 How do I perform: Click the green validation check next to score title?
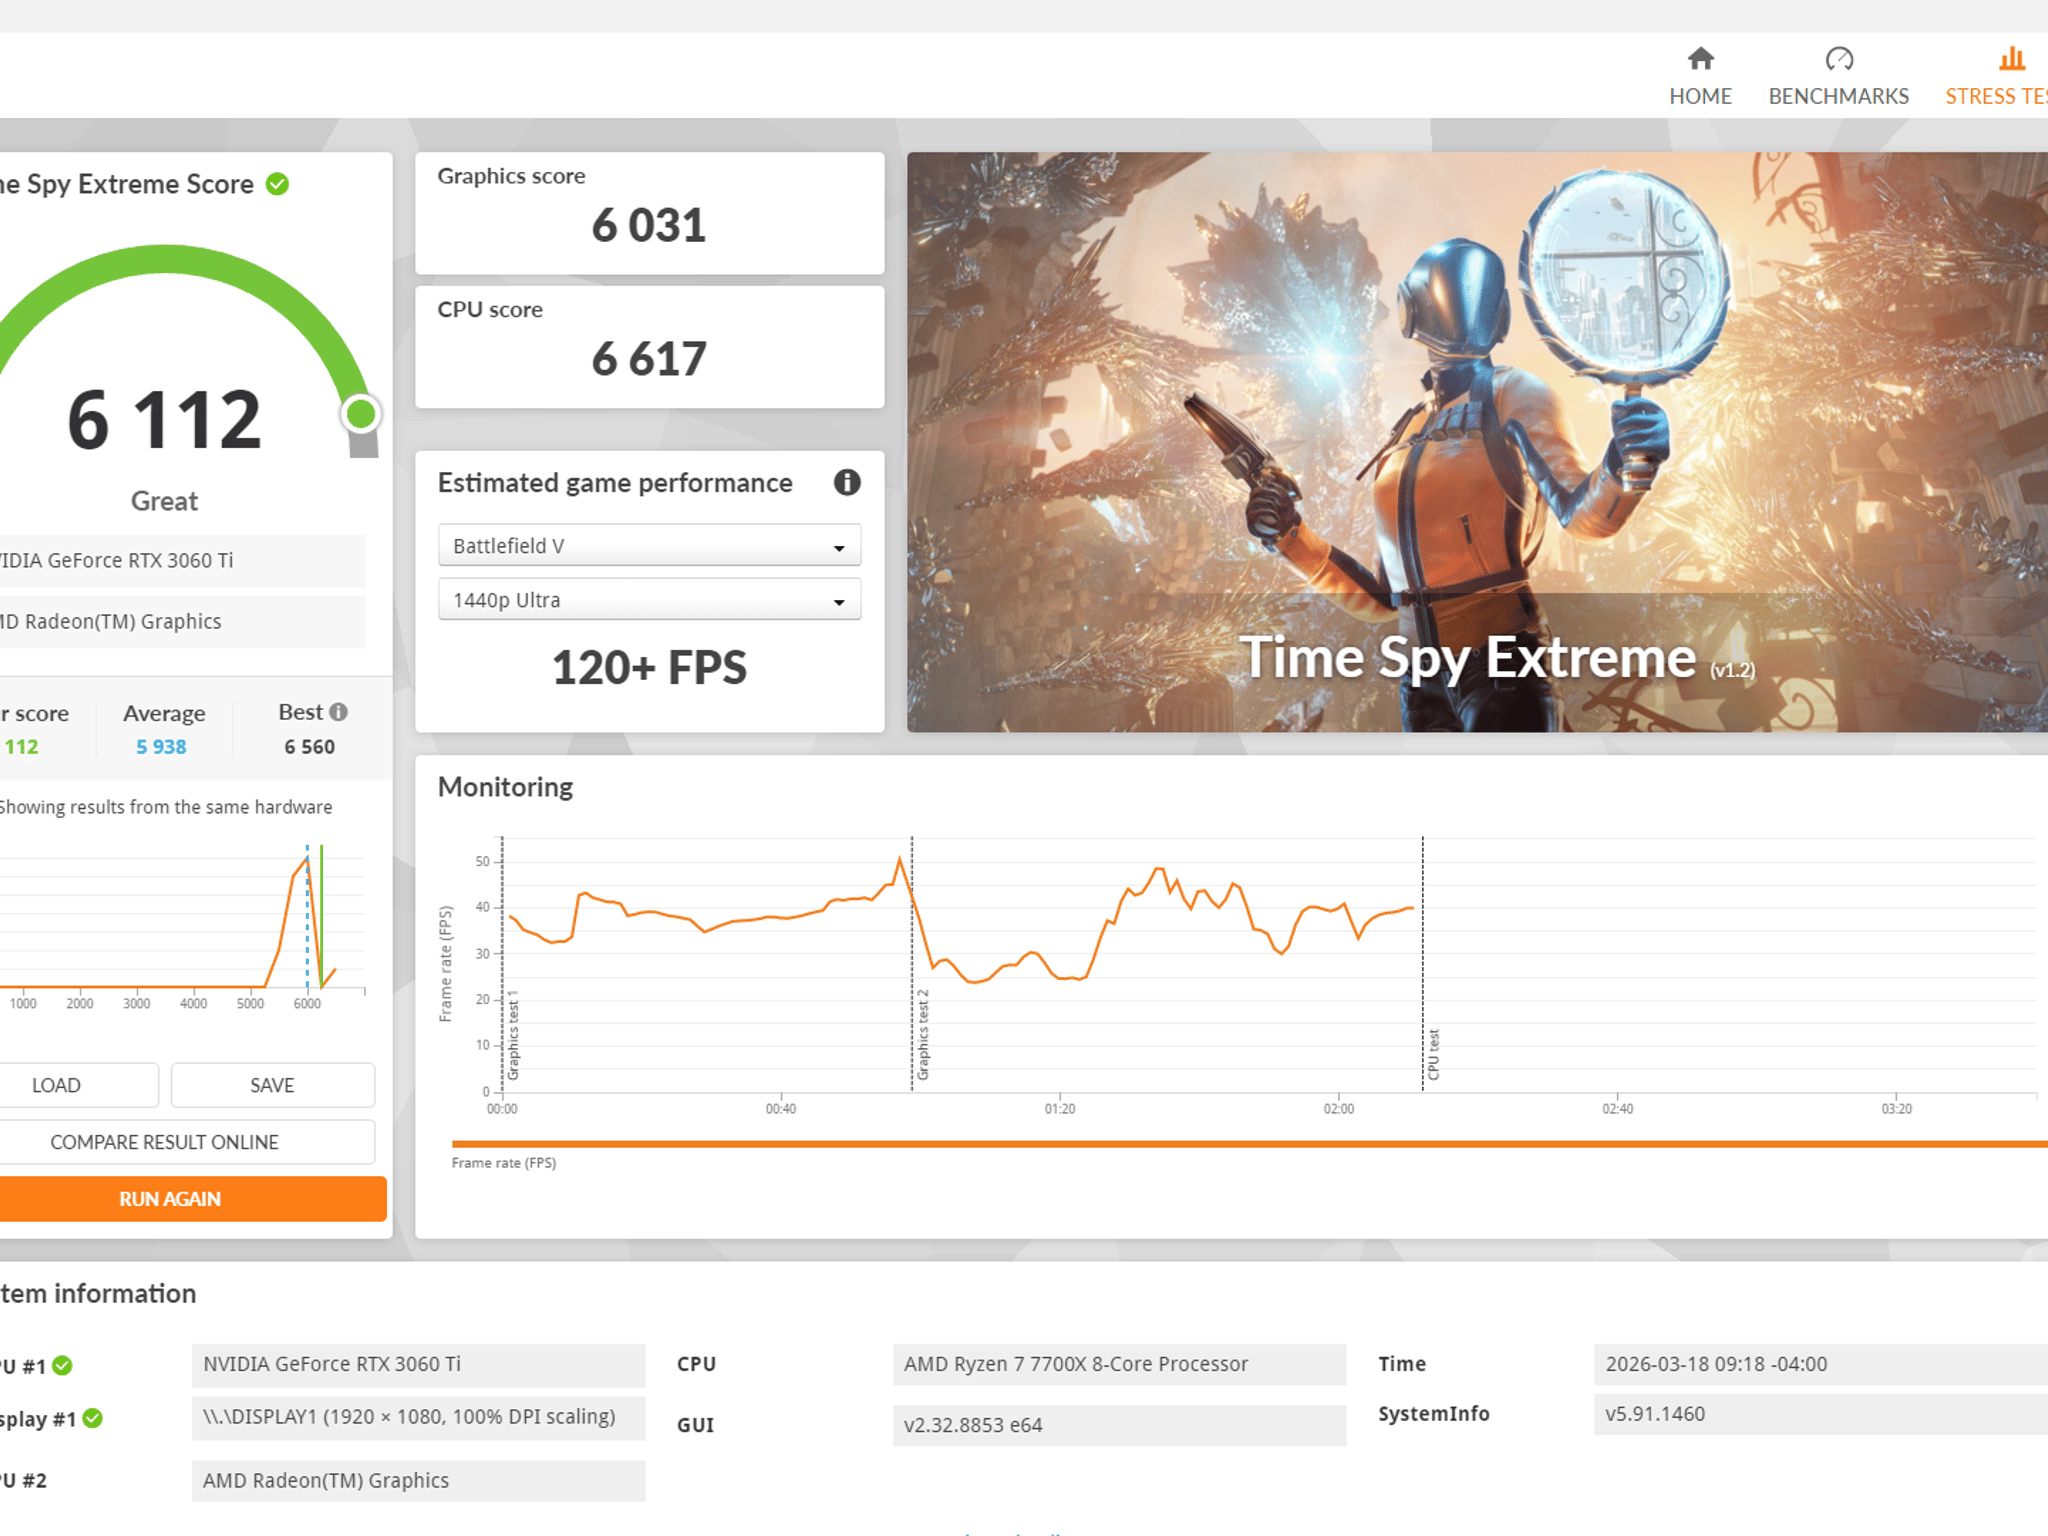(277, 184)
